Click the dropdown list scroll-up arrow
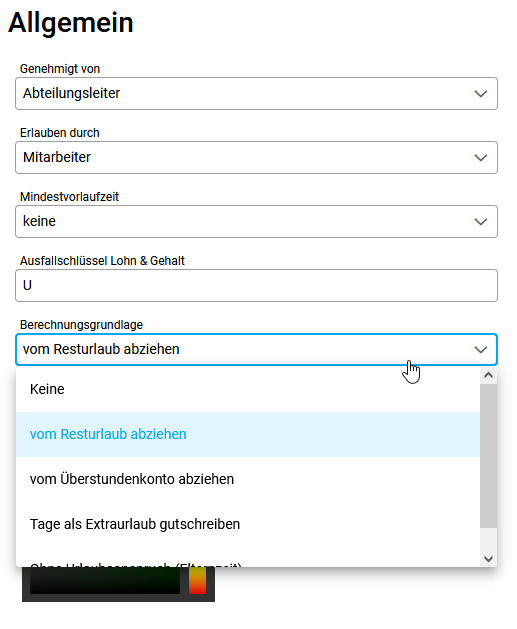 click(489, 375)
